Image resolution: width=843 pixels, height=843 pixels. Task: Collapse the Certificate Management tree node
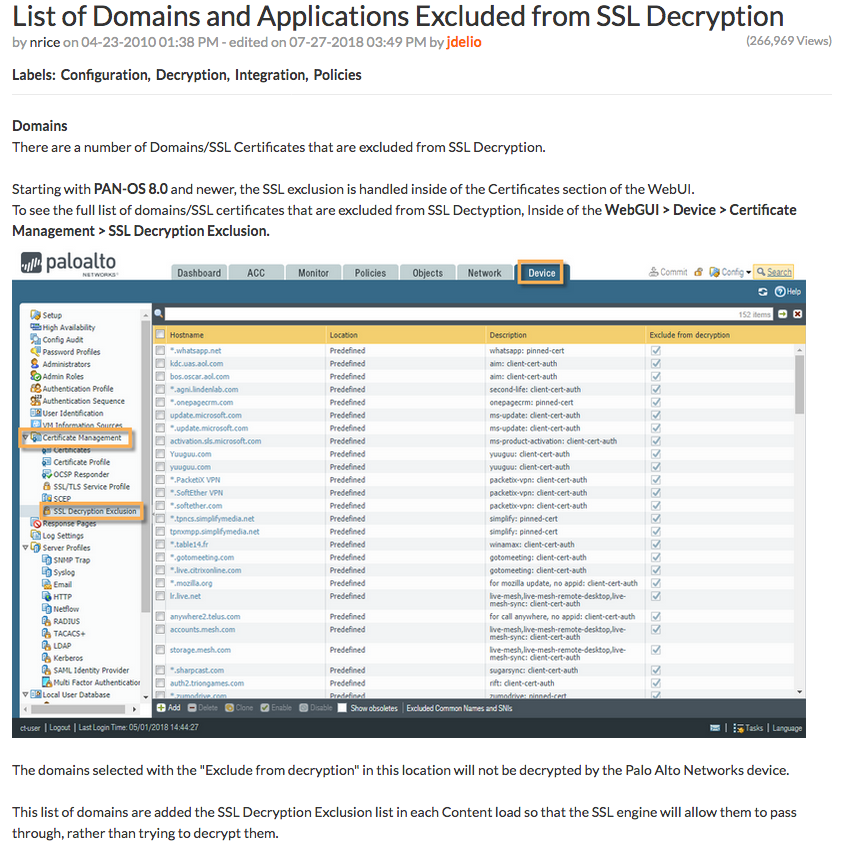25,438
